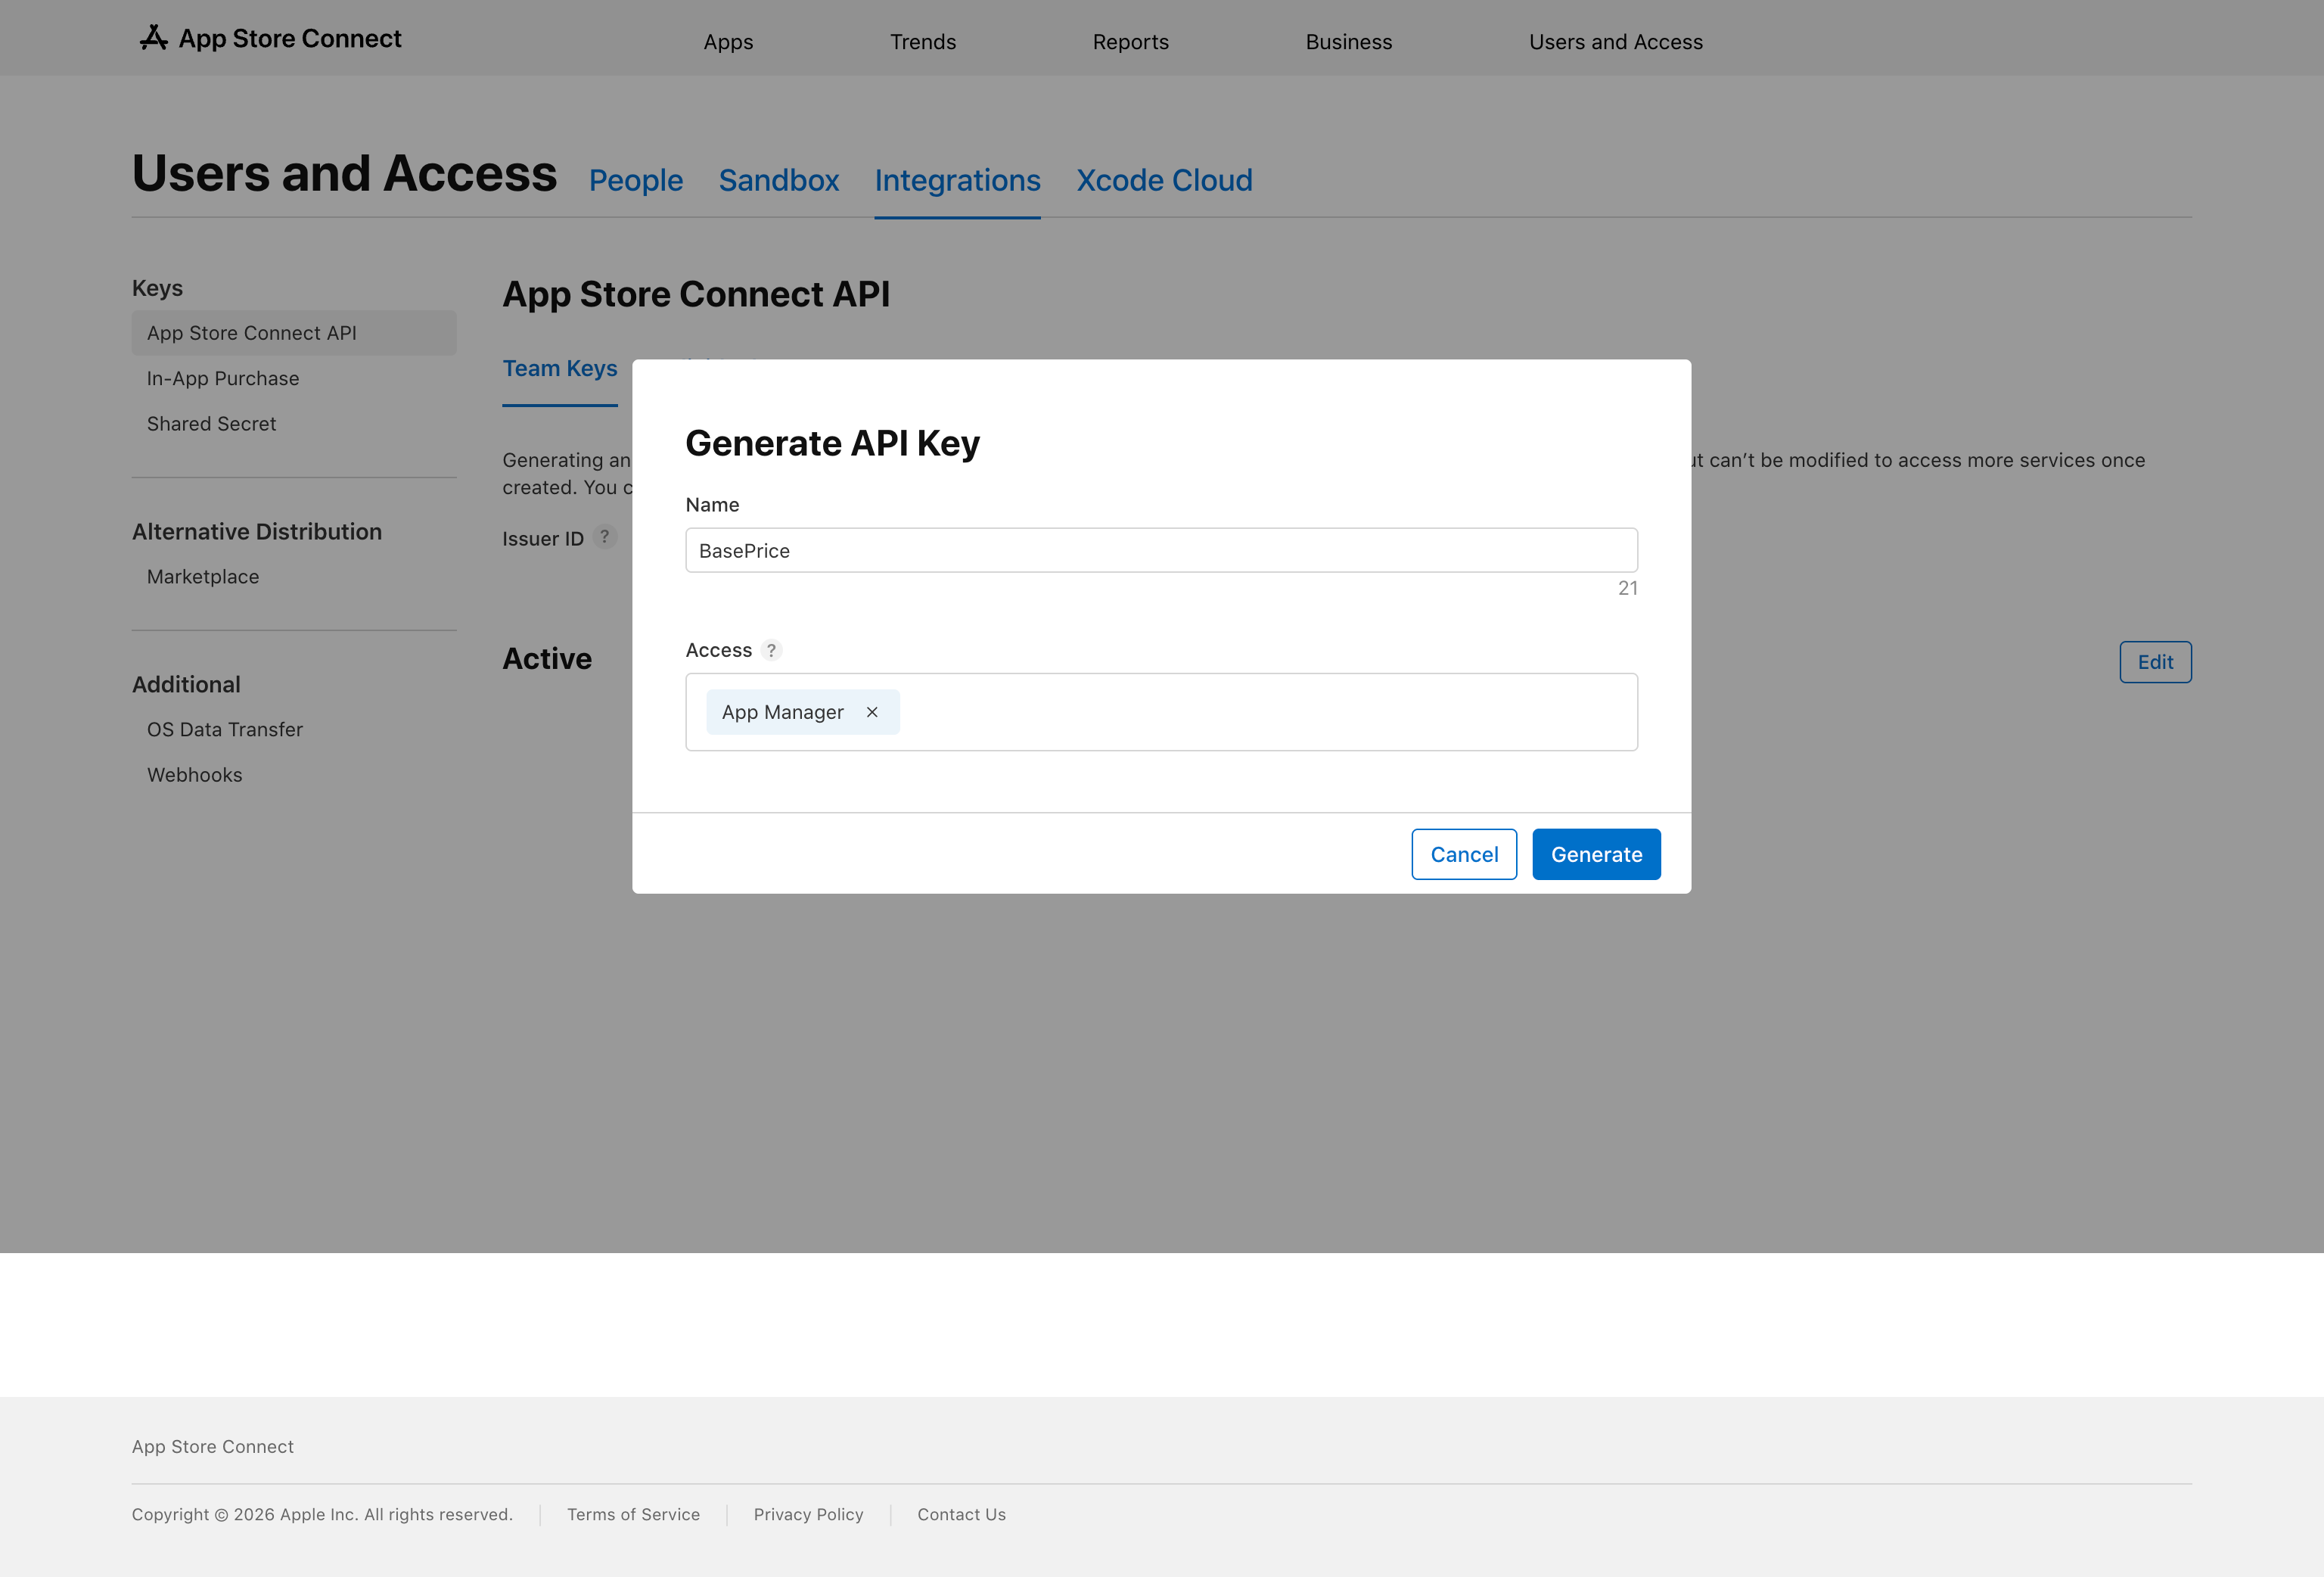Viewport: 2324px width, 1577px height.
Task: Switch to the Sandbox tab
Action: tap(779, 180)
